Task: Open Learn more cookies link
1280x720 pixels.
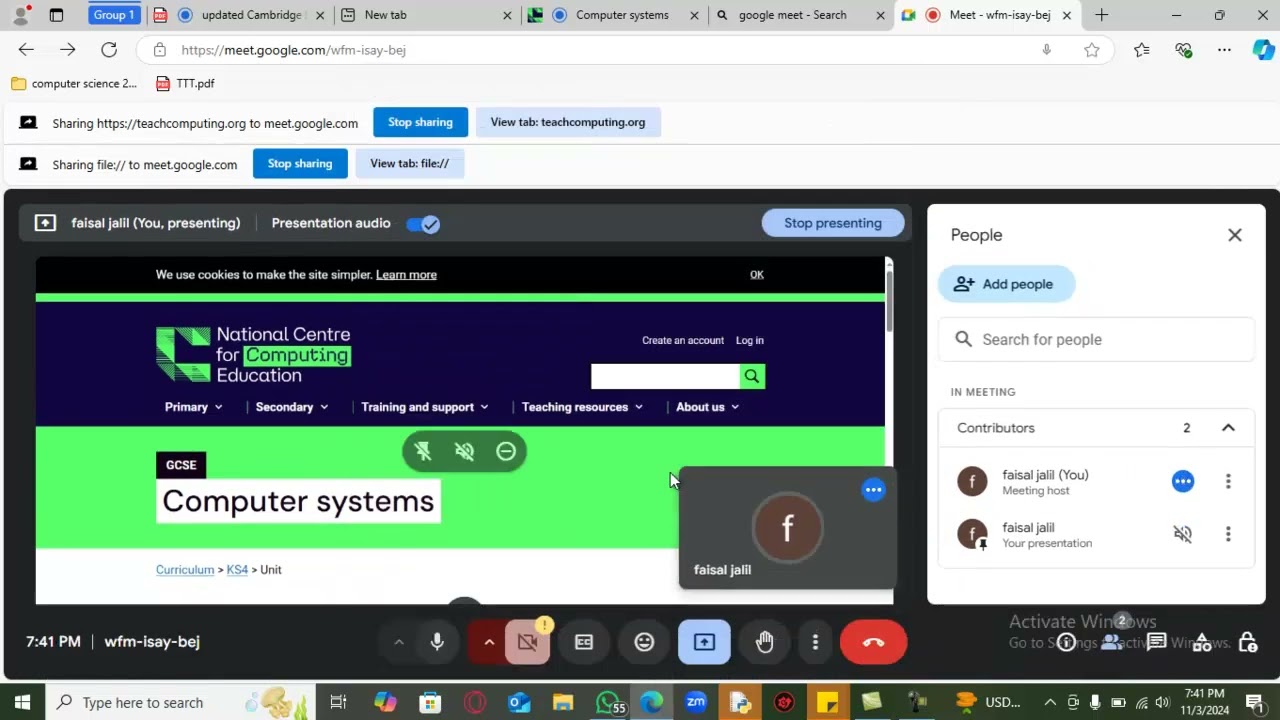Action: coord(406,275)
